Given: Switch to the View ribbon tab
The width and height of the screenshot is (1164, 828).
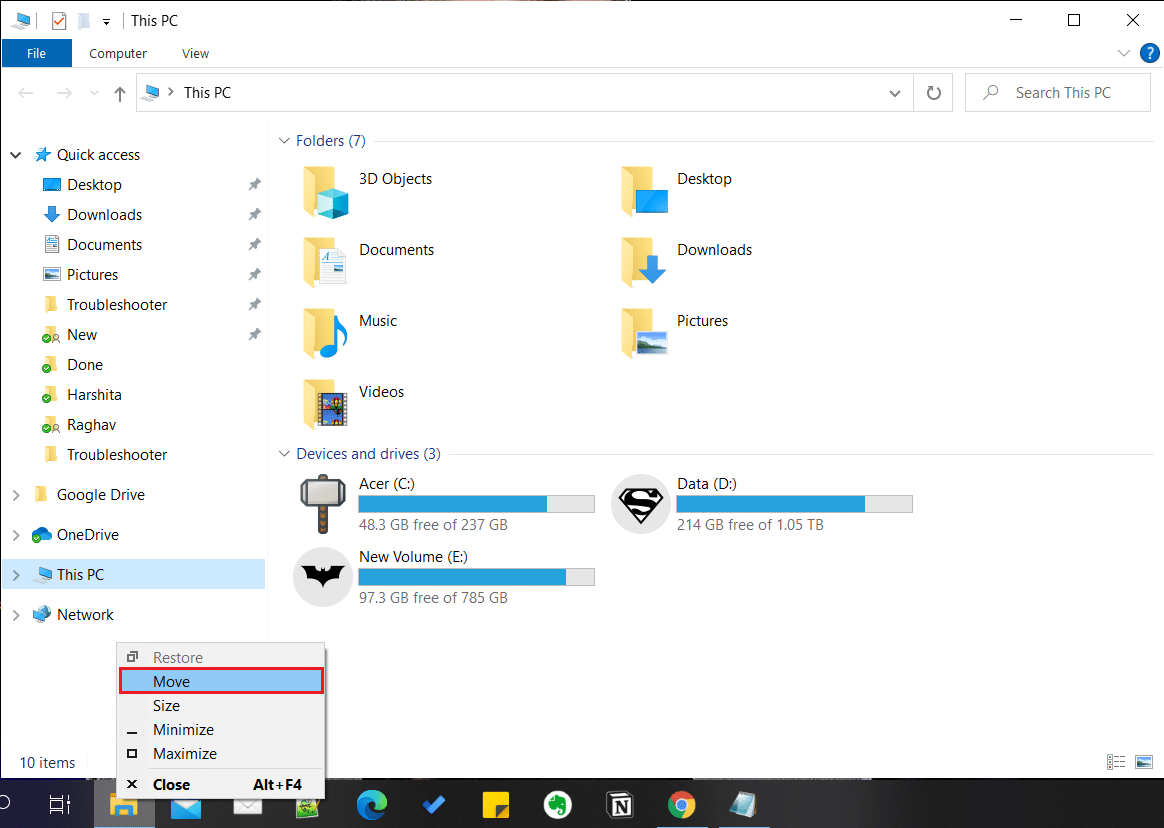Looking at the screenshot, I should coord(195,53).
